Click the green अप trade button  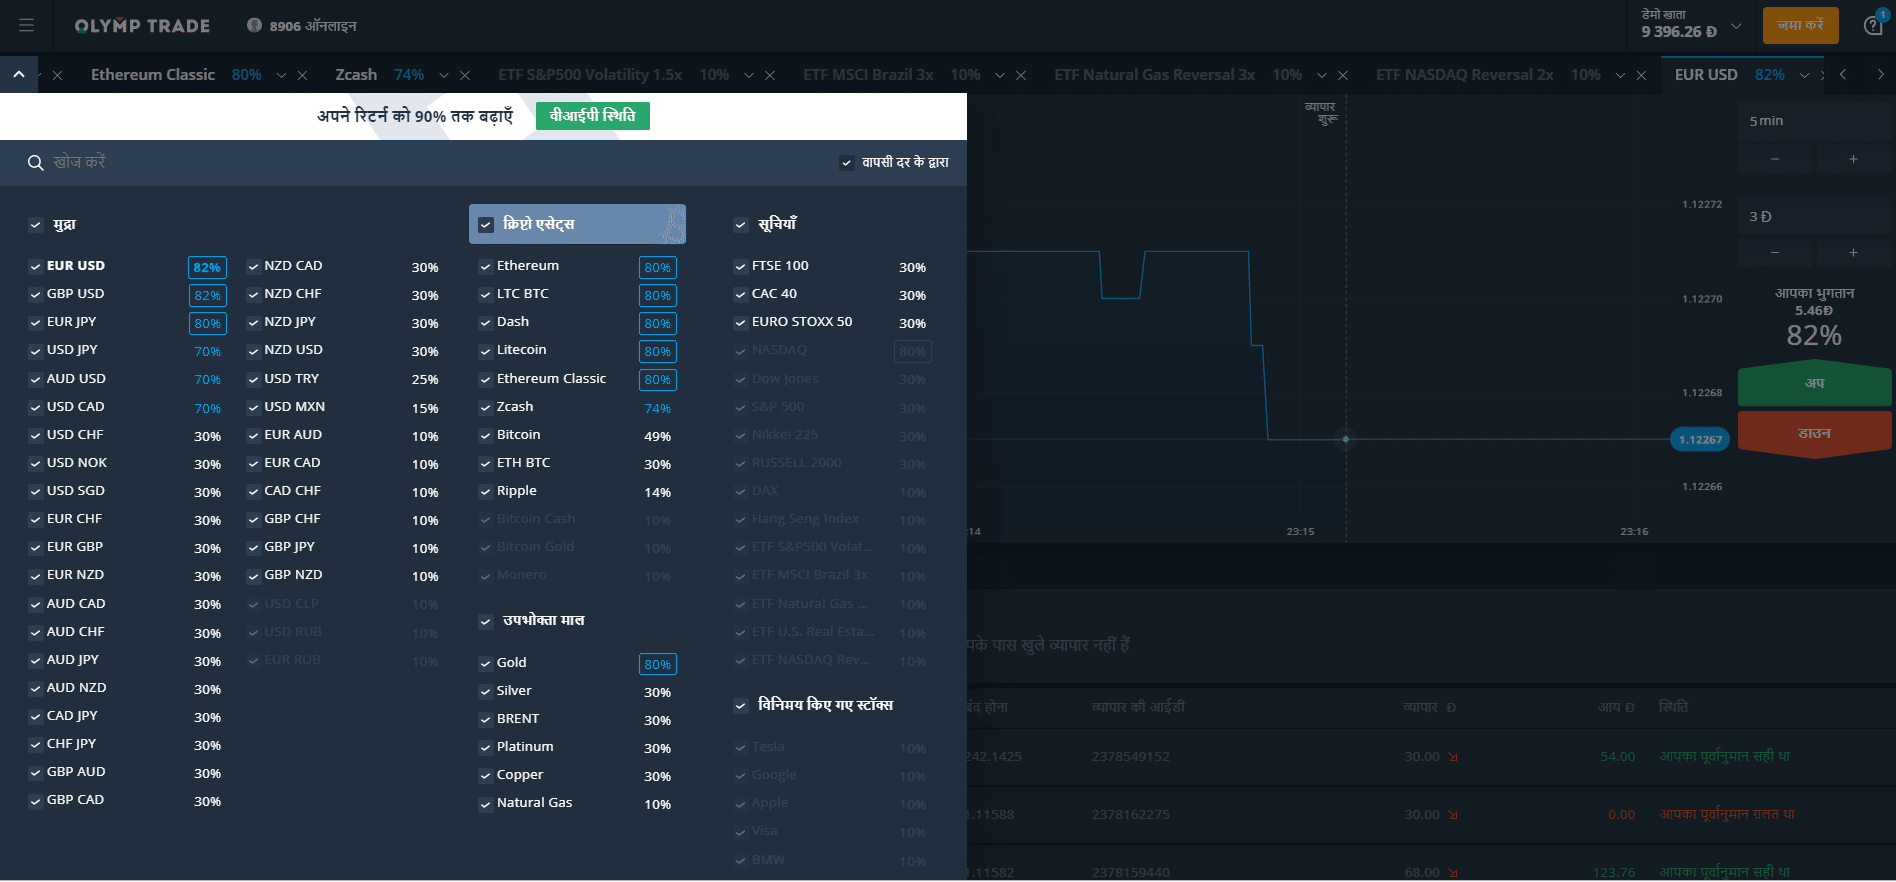(x=1814, y=384)
